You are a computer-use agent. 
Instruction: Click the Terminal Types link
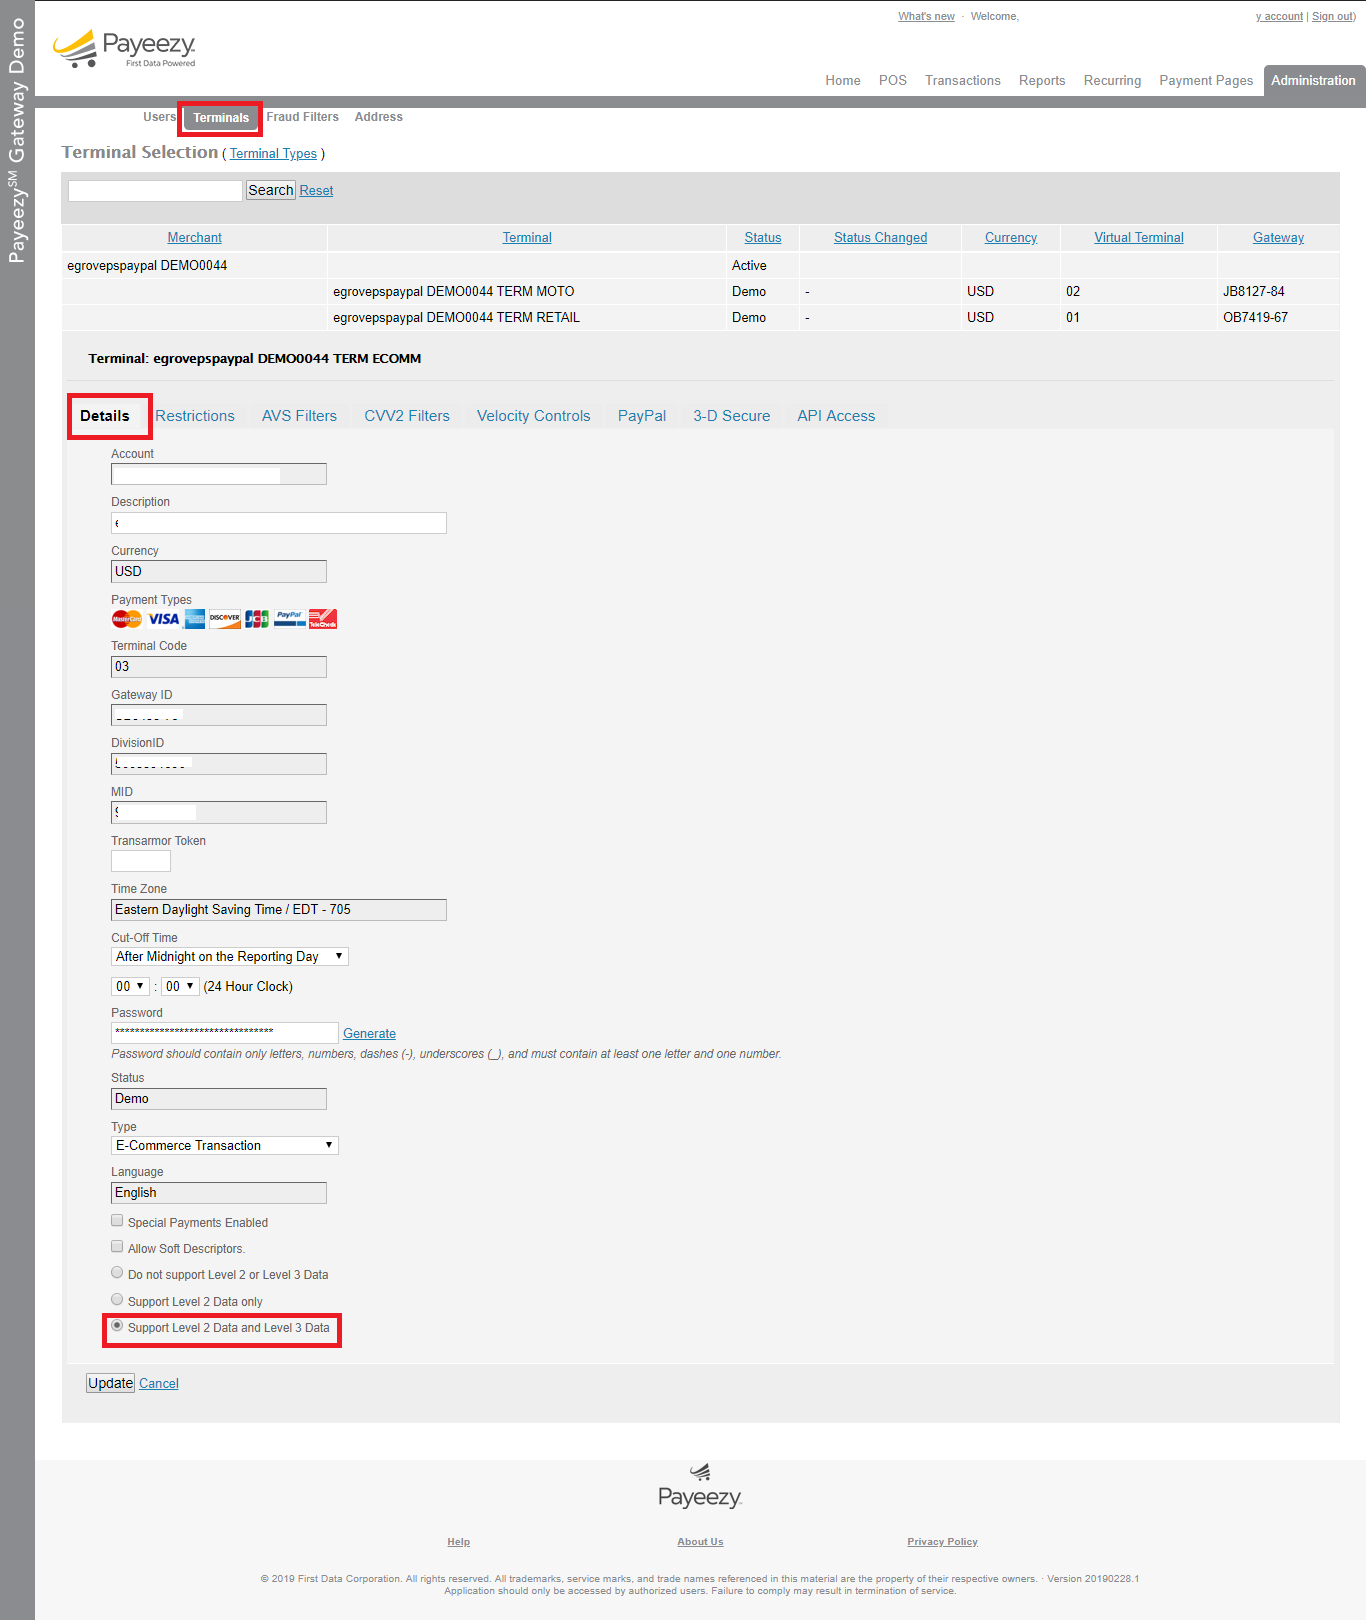pyautogui.click(x=273, y=154)
